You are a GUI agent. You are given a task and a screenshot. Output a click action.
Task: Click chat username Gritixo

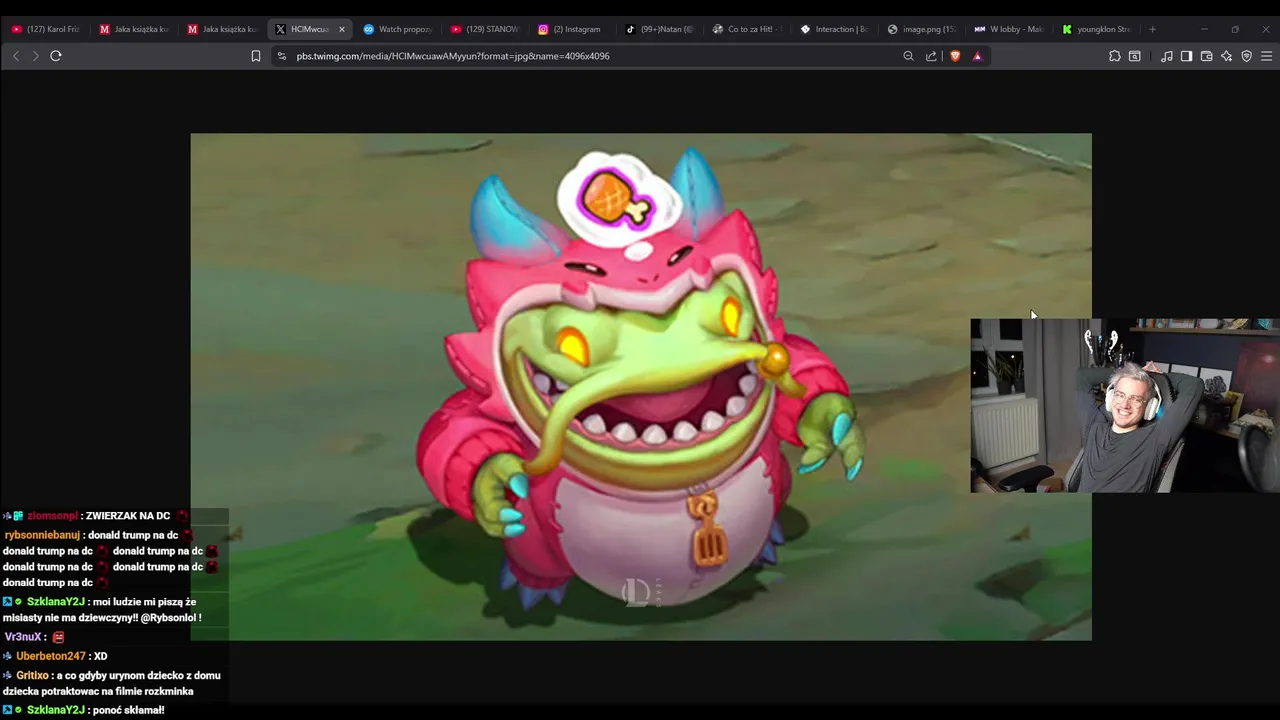click(x=32, y=676)
